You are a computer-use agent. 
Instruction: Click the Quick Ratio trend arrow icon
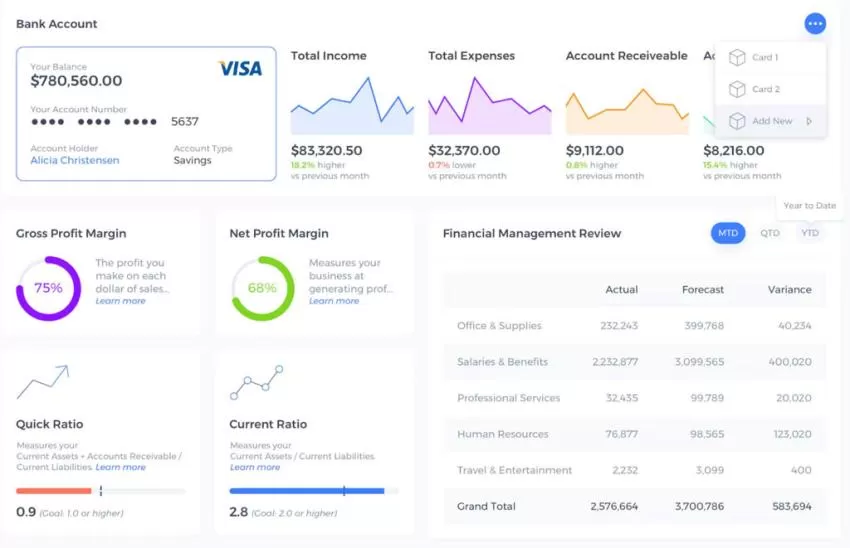tap(42, 382)
